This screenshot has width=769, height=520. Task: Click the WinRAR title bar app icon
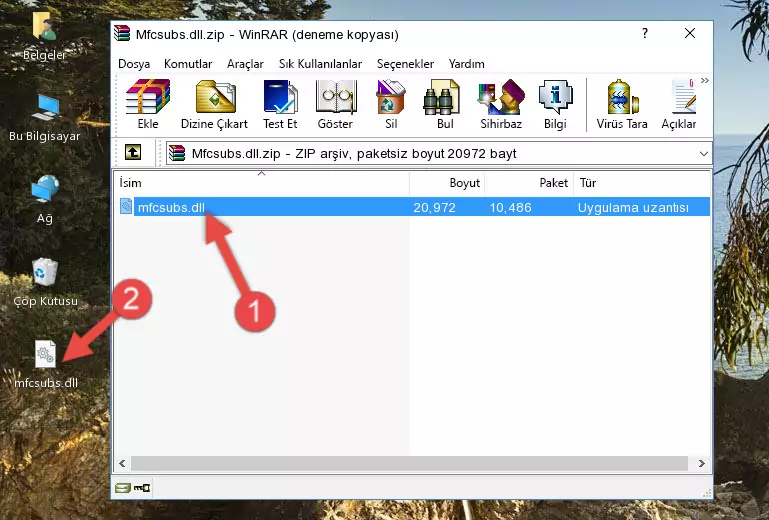click(x=122, y=33)
